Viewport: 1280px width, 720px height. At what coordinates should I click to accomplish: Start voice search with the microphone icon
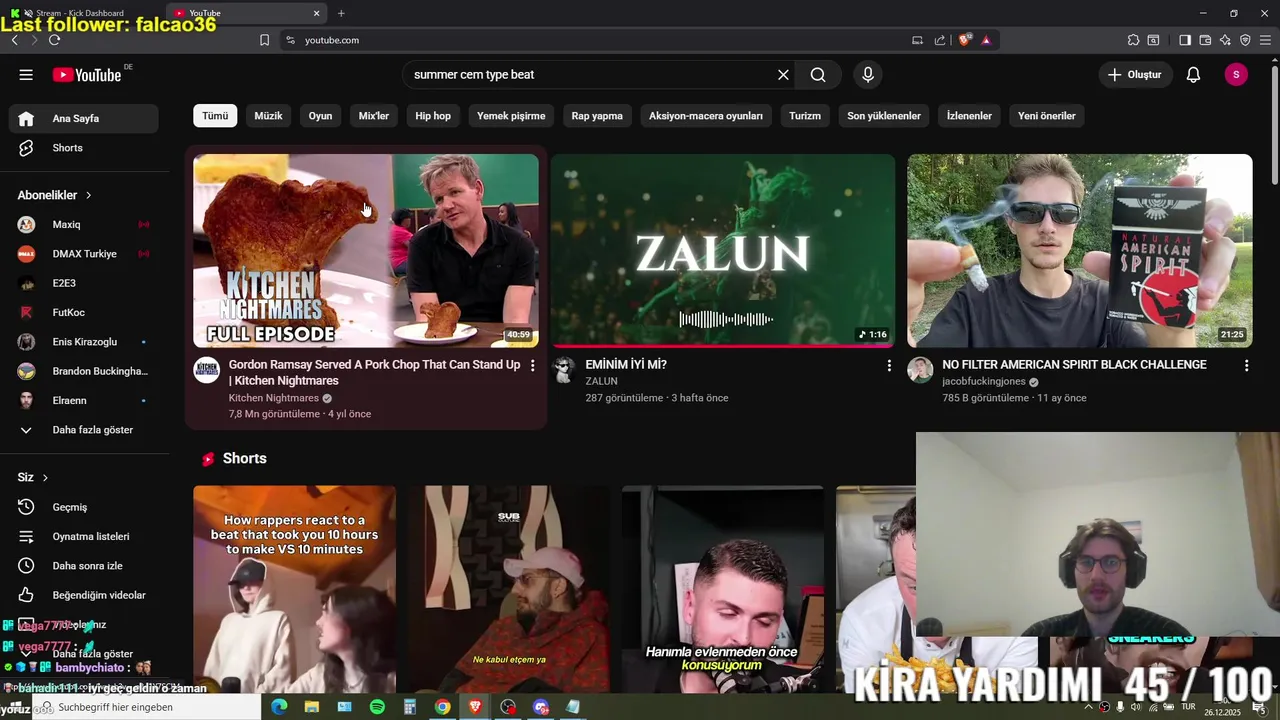(868, 75)
